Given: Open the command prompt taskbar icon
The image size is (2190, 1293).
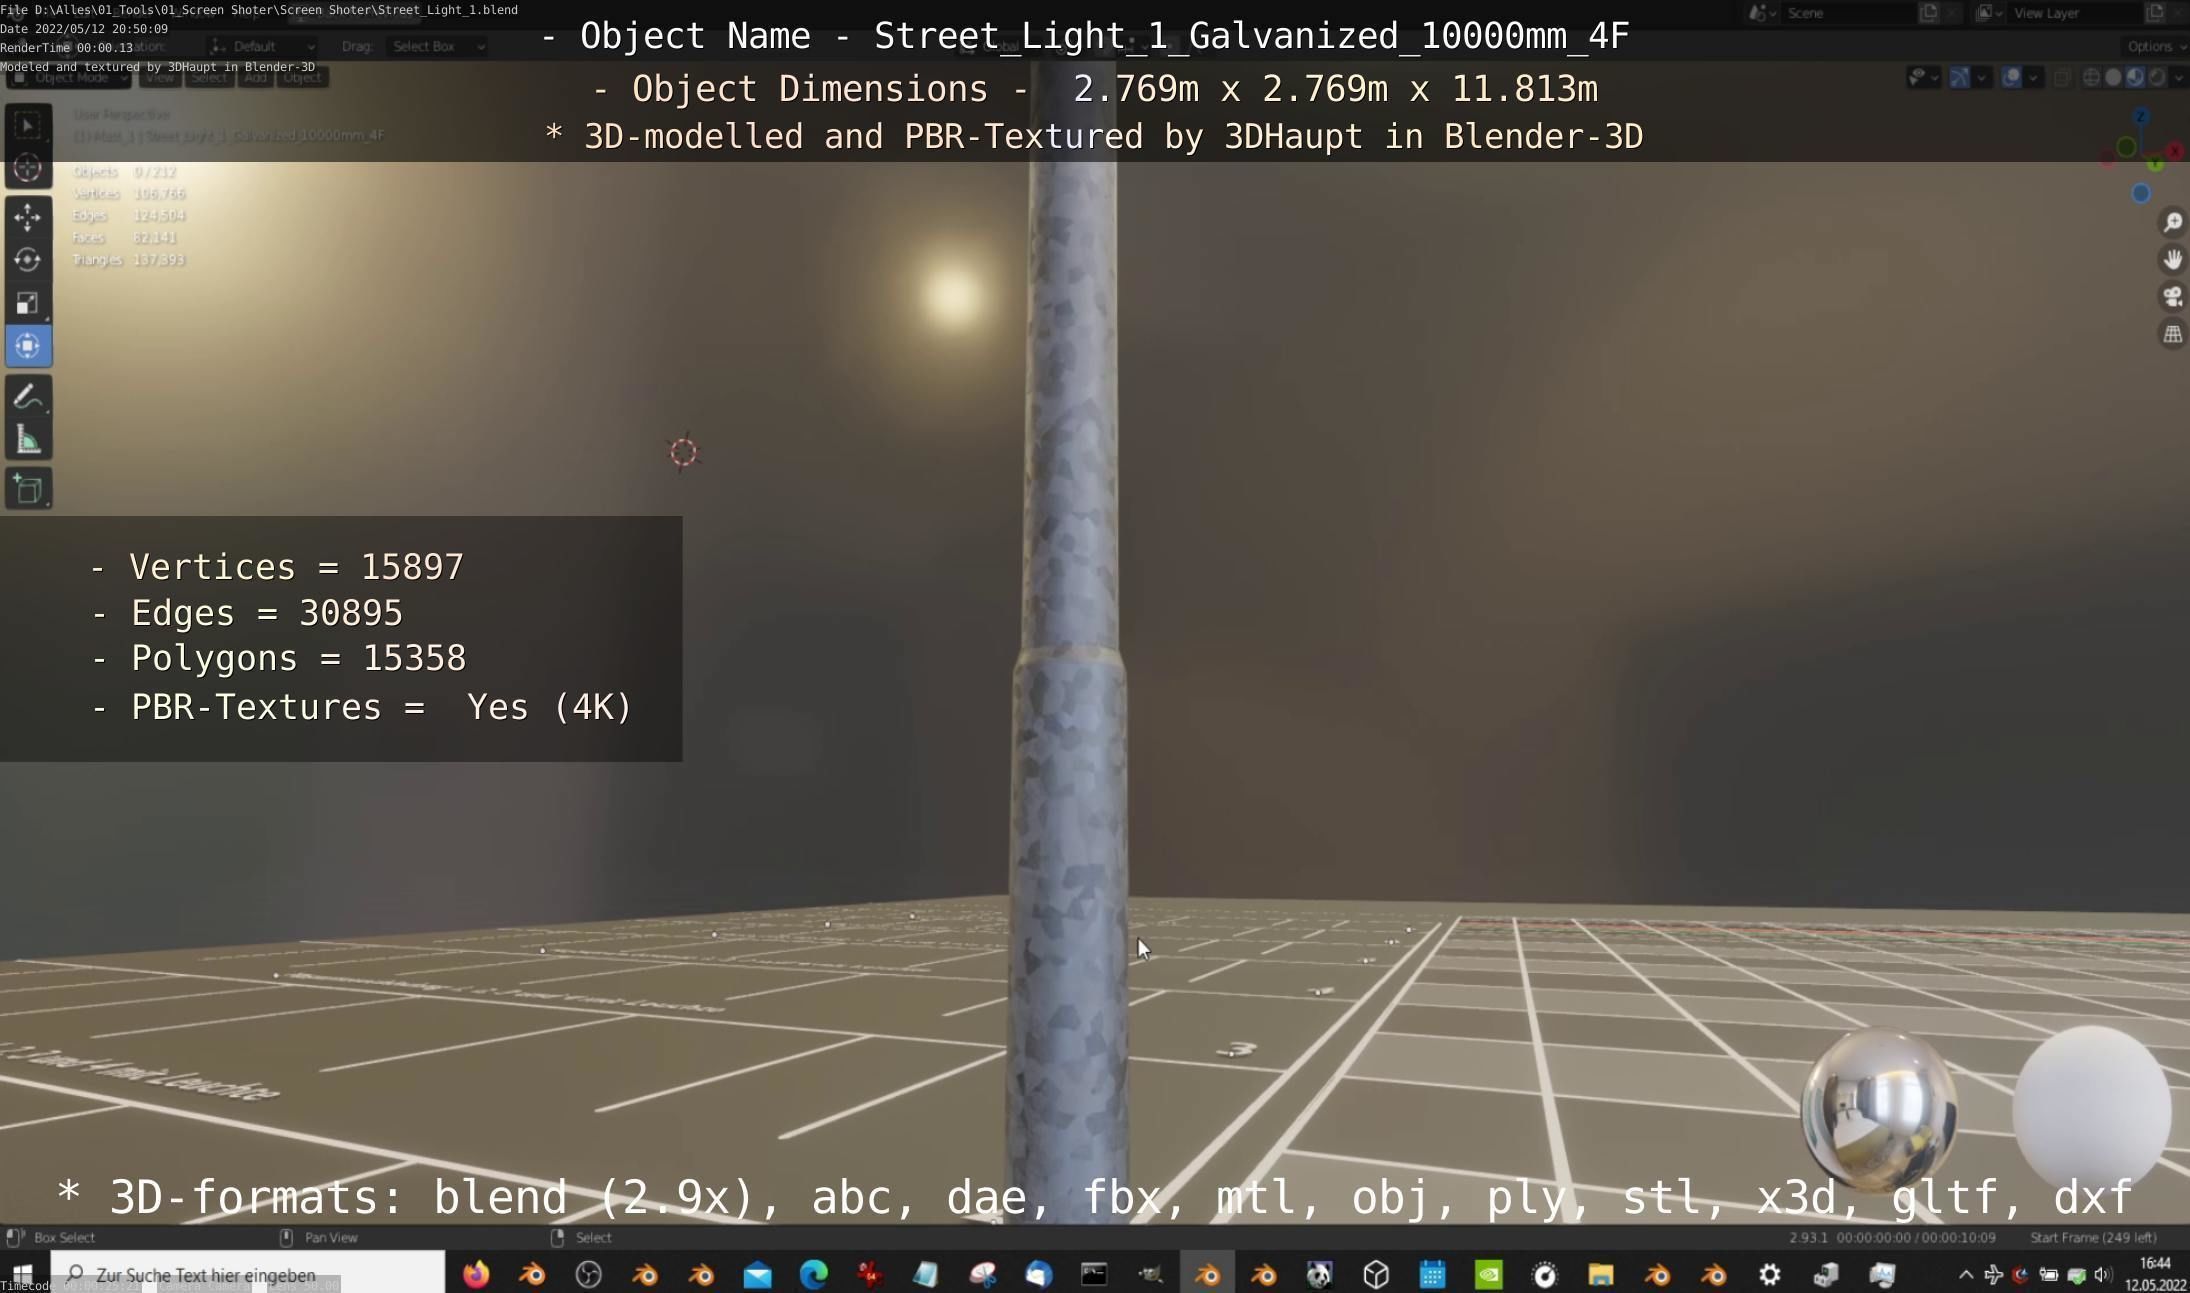Looking at the screenshot, I should coord(1094,1274).
